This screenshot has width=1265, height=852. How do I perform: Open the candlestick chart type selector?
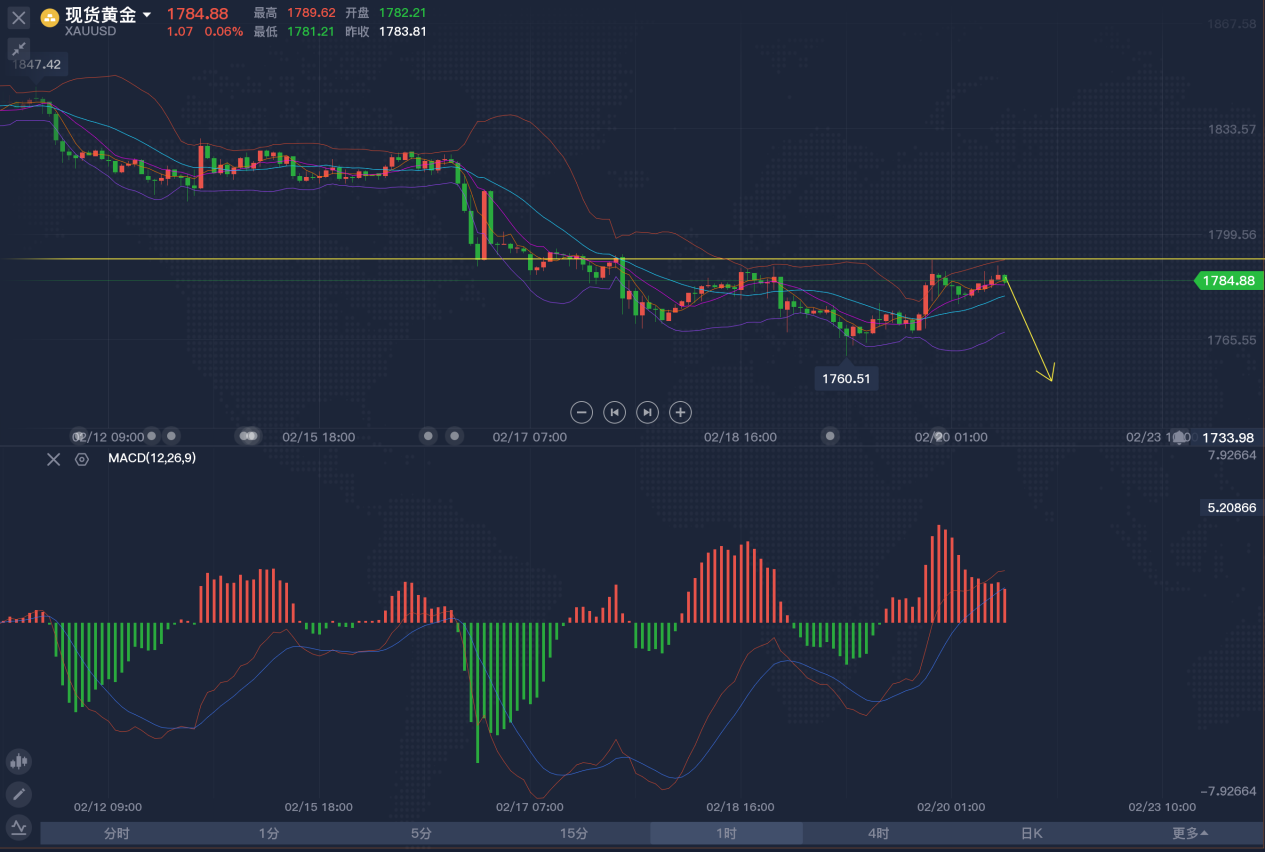click(19, 762)
